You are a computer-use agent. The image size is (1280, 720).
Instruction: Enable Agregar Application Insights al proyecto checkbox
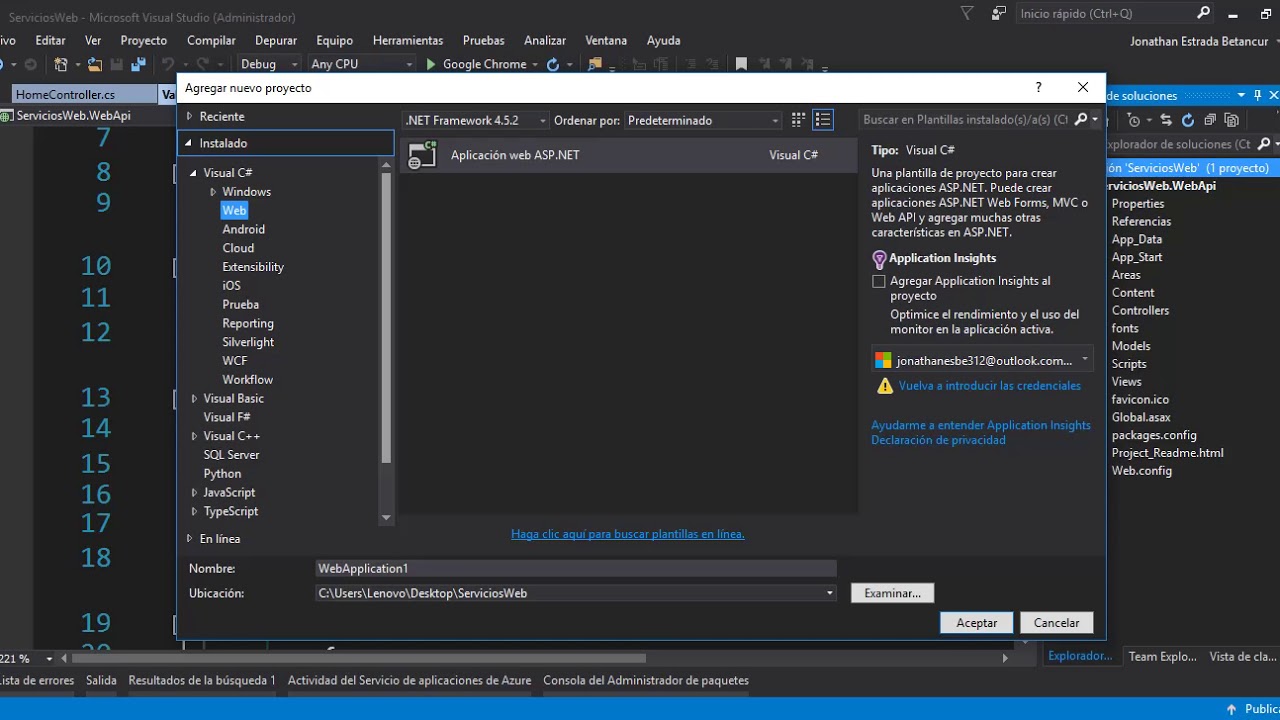879,282
